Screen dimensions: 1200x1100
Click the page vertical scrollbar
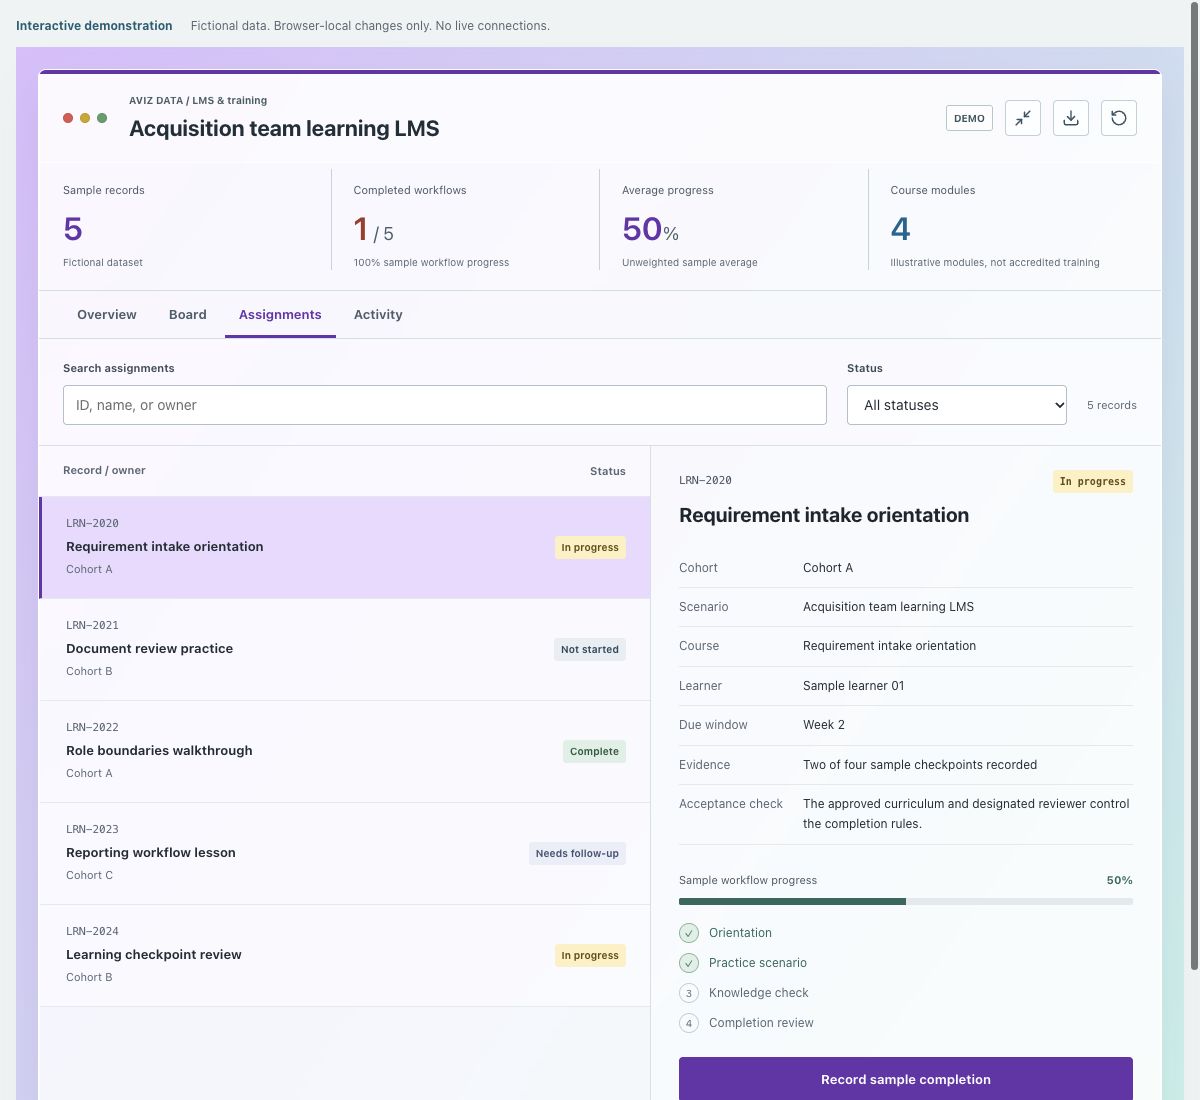(1194, 485)
